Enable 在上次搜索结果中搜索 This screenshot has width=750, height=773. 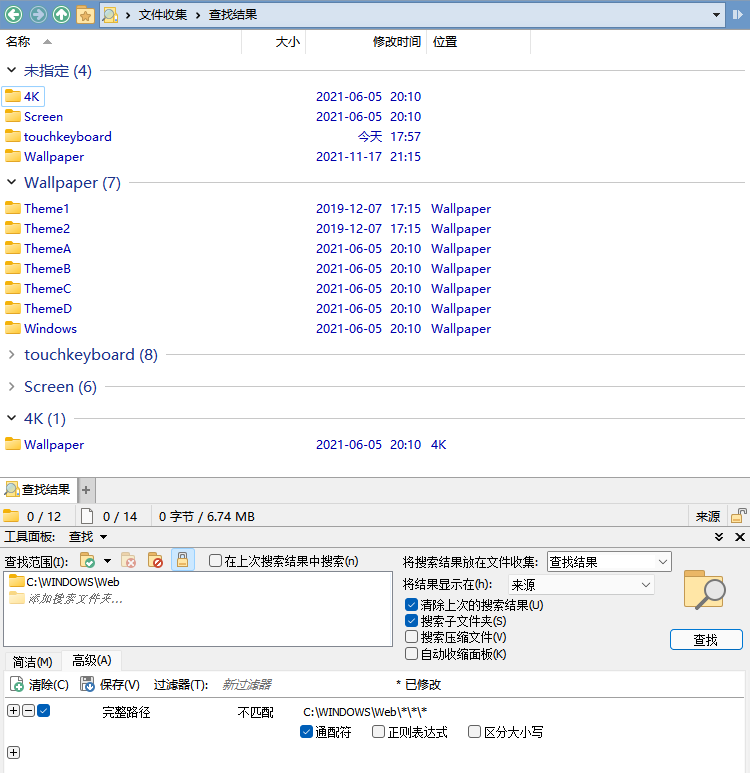[x=215, y=561]
